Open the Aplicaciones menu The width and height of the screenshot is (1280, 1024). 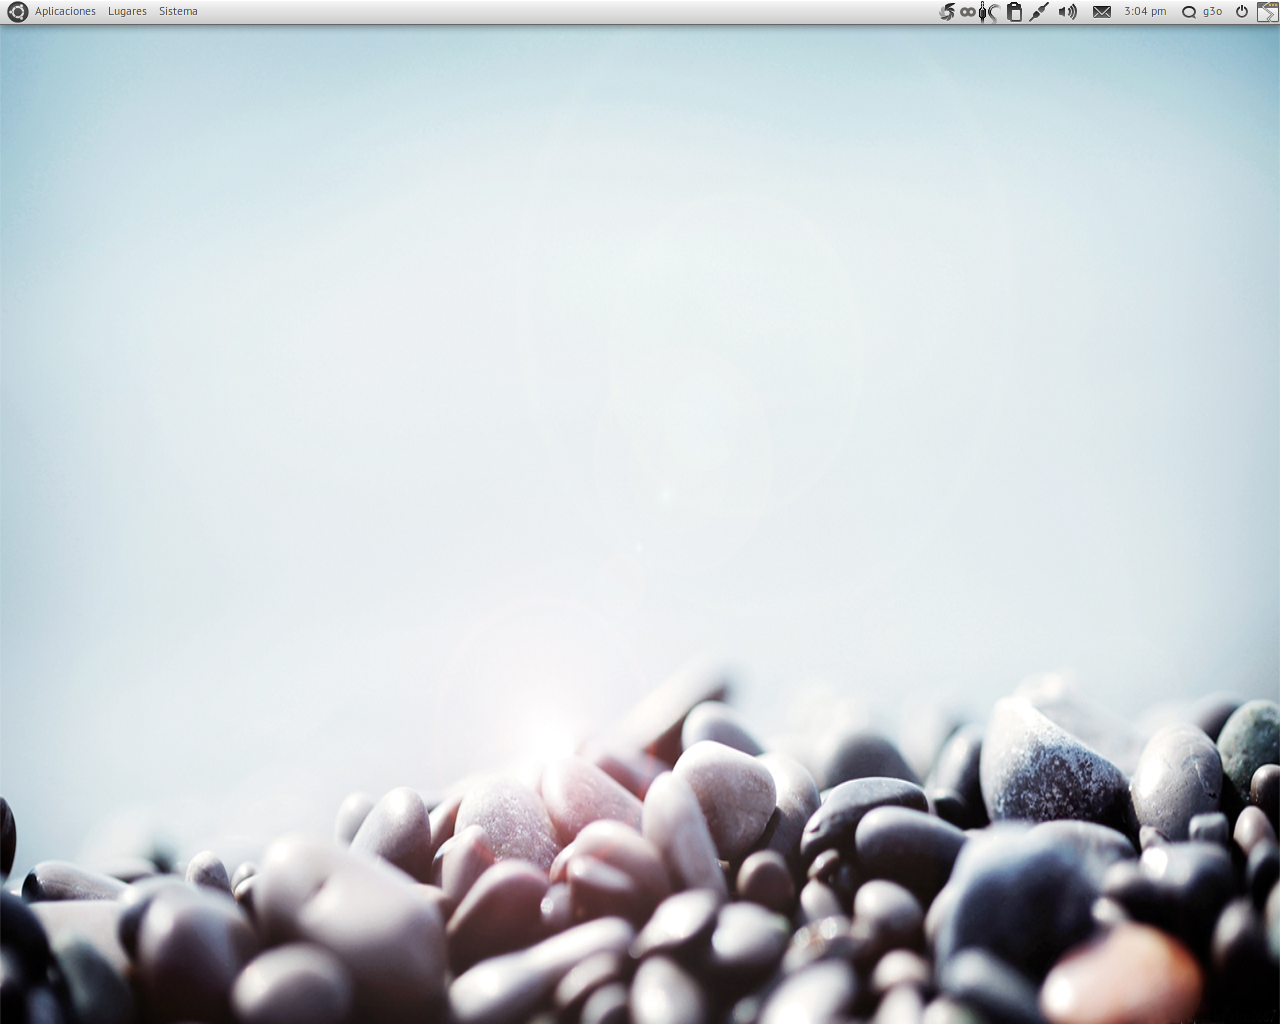tap(65, 12)
